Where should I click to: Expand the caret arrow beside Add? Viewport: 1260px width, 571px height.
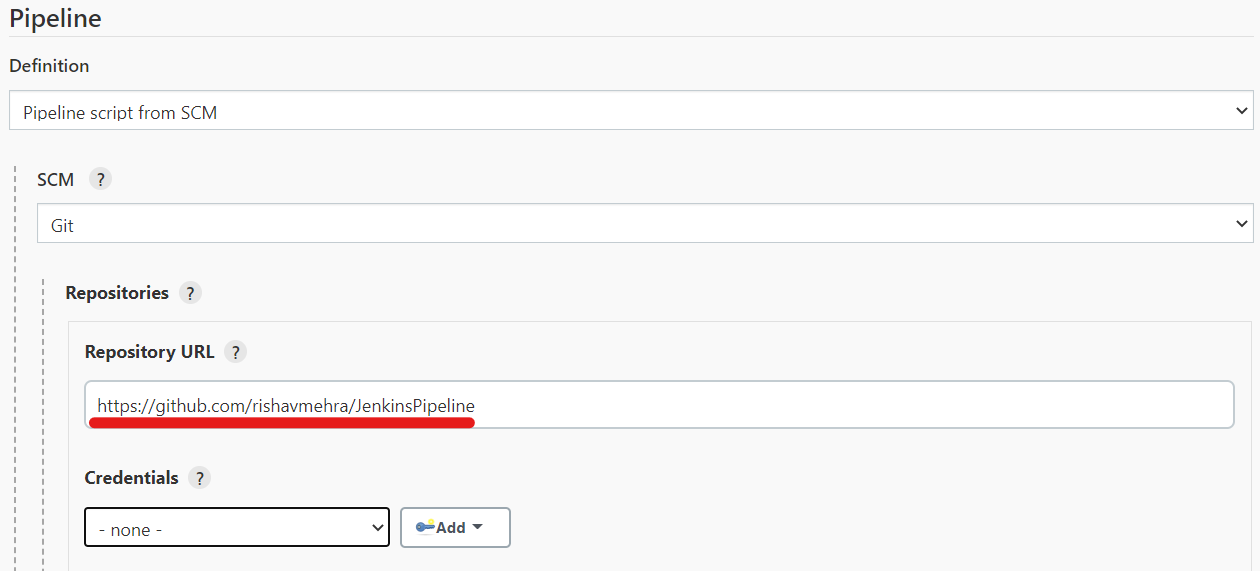tap(477, 527)
